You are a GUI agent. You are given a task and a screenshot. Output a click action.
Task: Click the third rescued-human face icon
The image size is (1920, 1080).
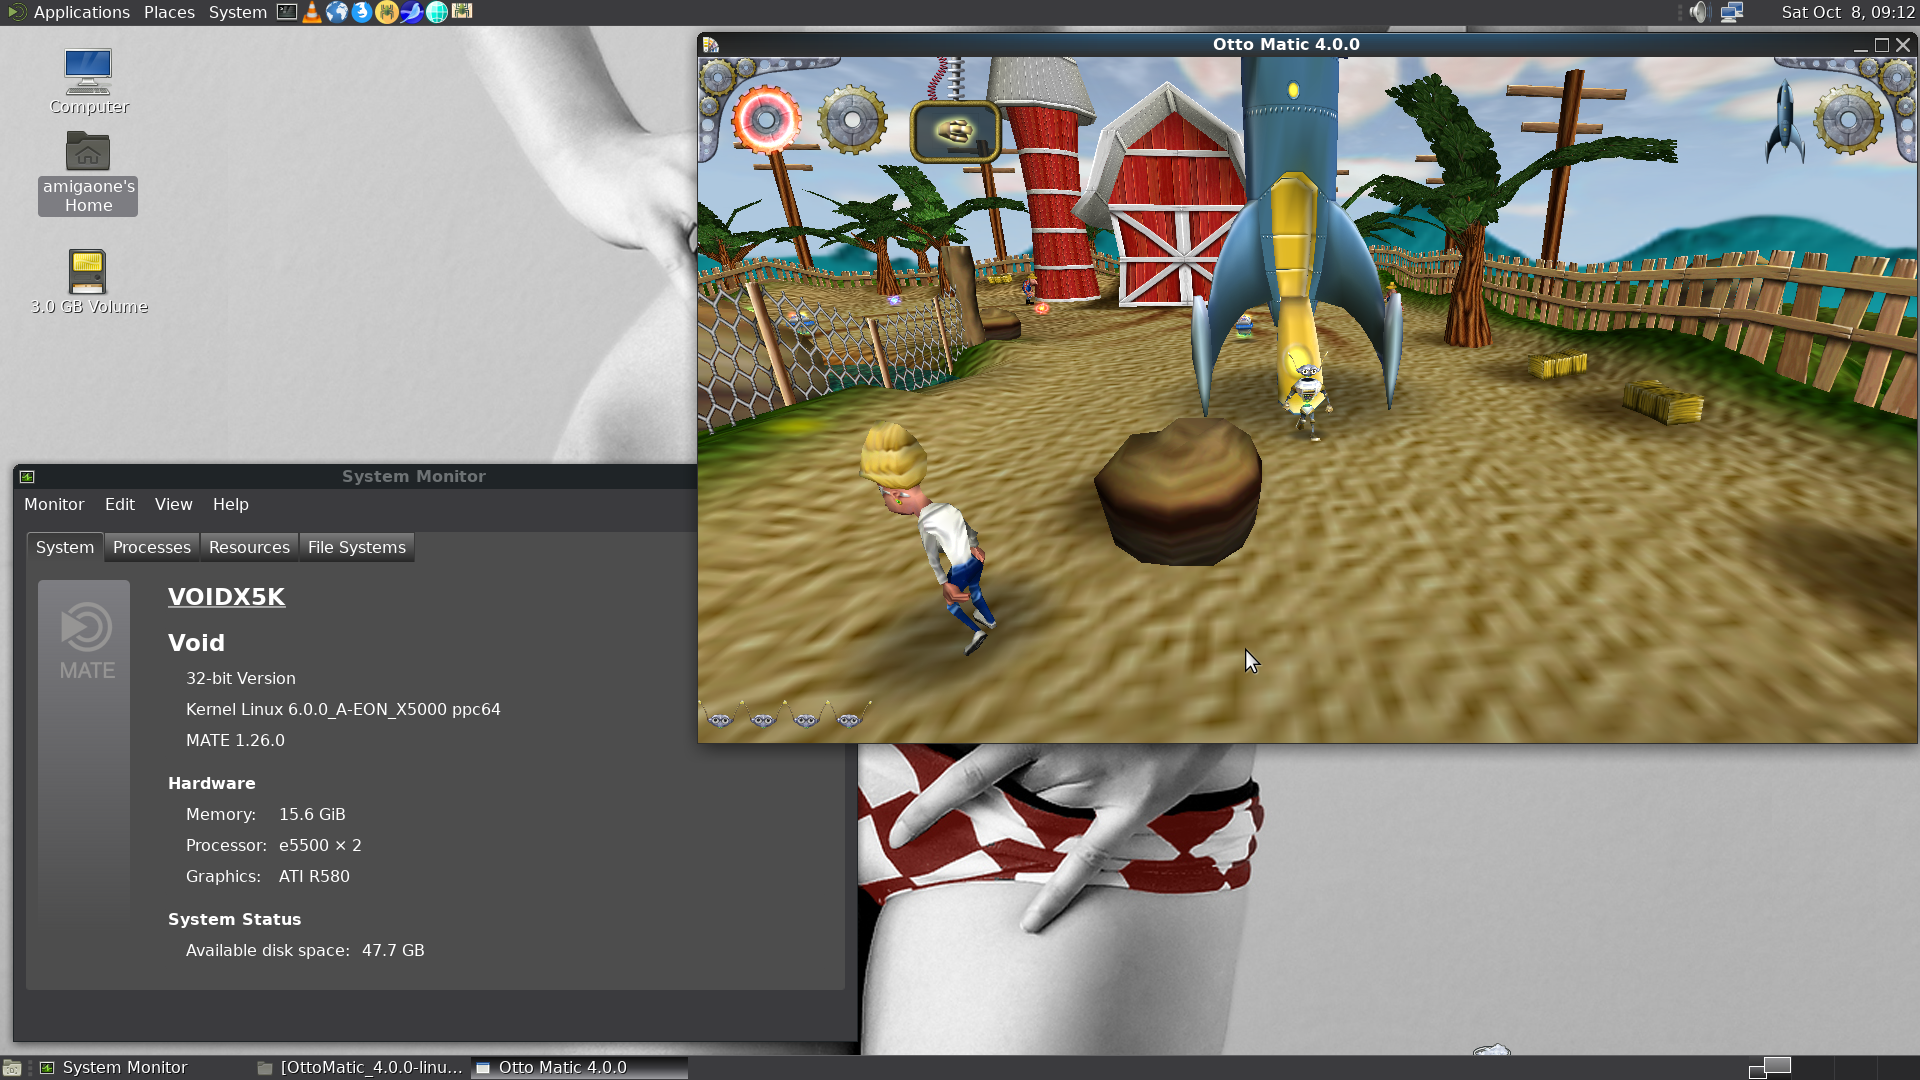(x=806, y=718)
